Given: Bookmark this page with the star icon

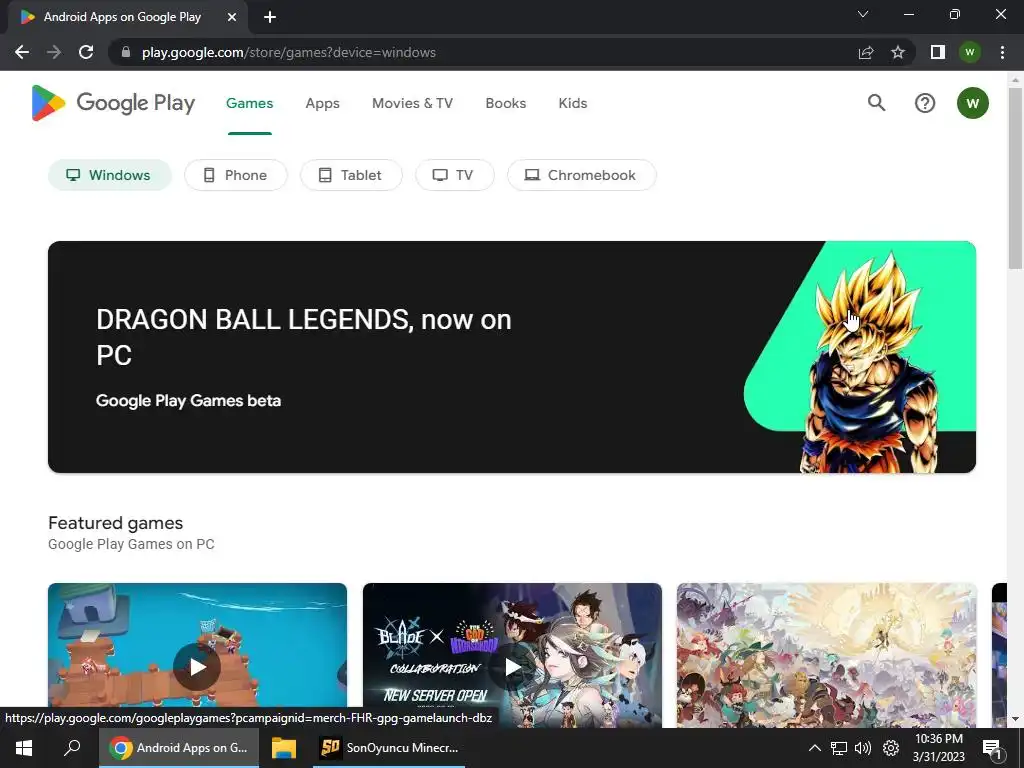Looking at the screenshot, I should pos(898,52).
